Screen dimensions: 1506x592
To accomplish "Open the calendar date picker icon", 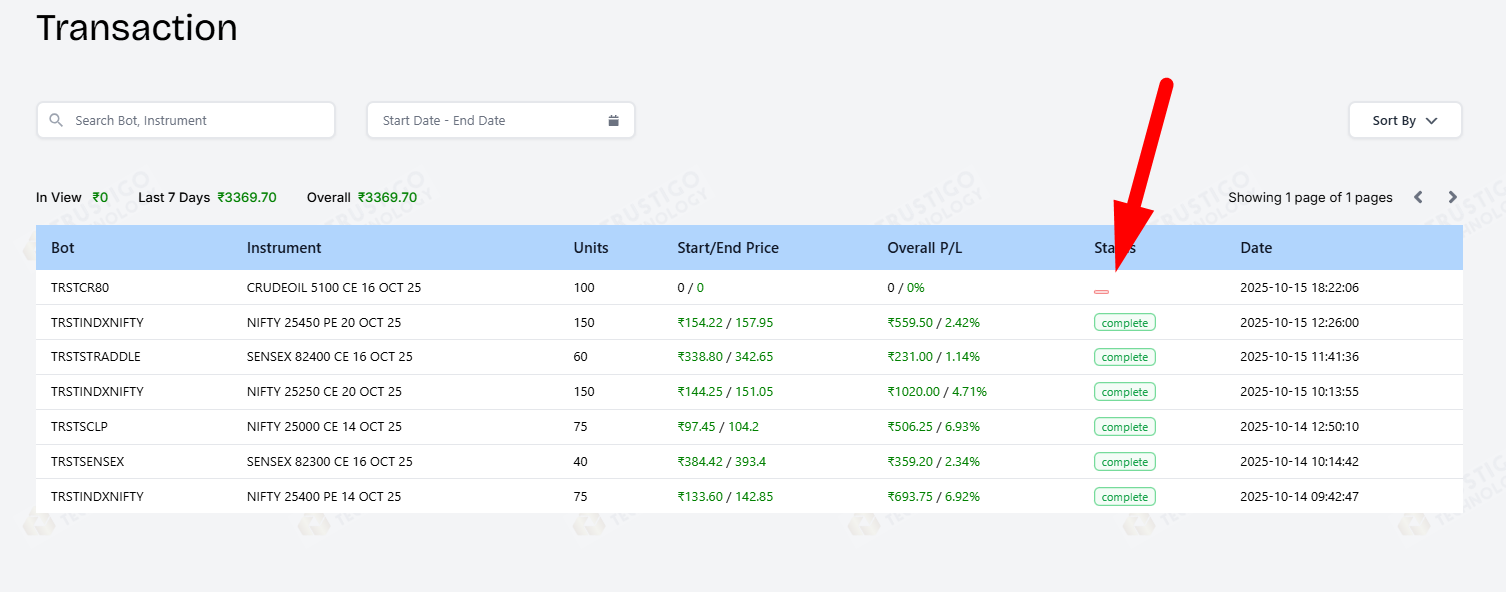I will (613, 120).
